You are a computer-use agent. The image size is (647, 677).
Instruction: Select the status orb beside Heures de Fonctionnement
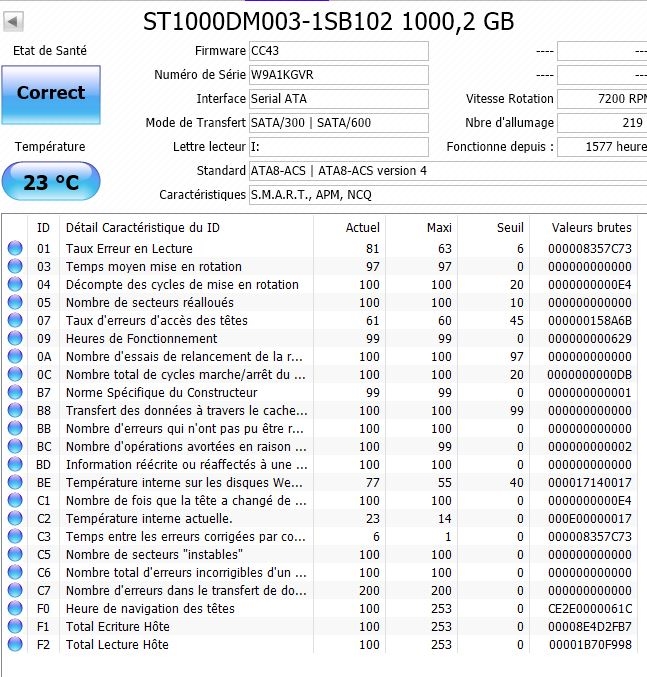pyautogui.click(x=15, y=339)
